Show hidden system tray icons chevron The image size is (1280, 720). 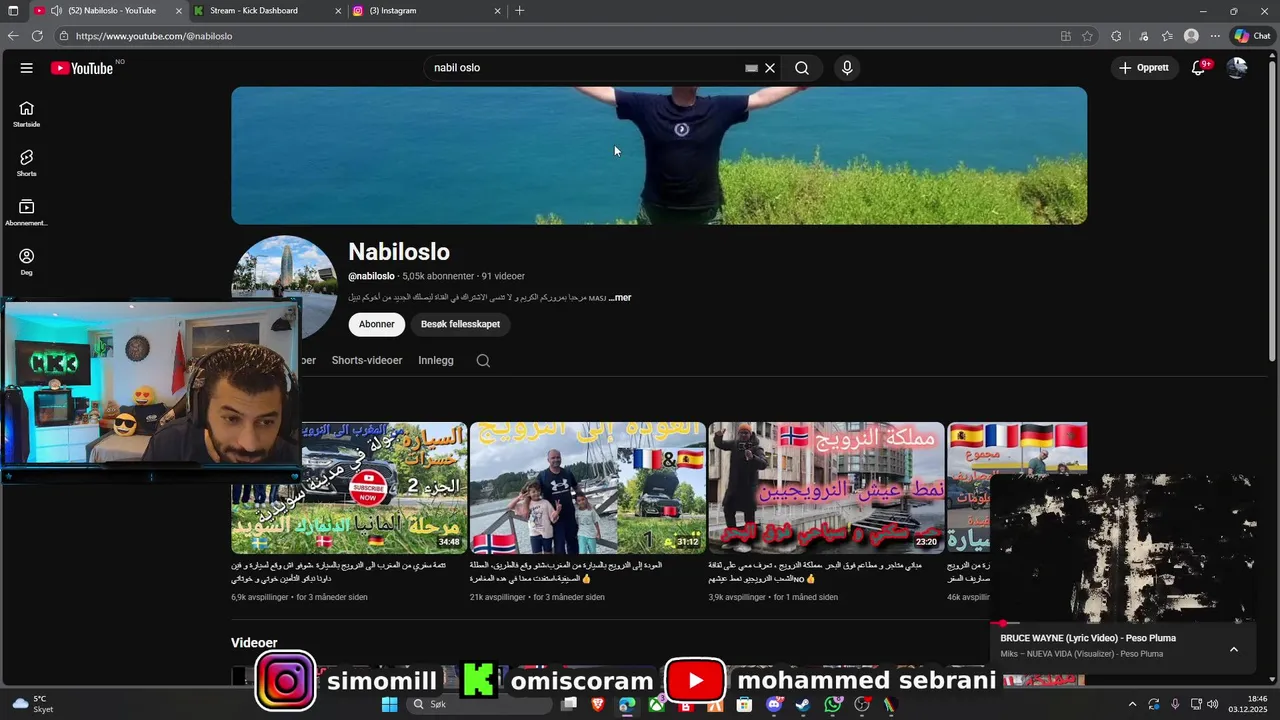pyautogui.click(x=1132, y=705)
